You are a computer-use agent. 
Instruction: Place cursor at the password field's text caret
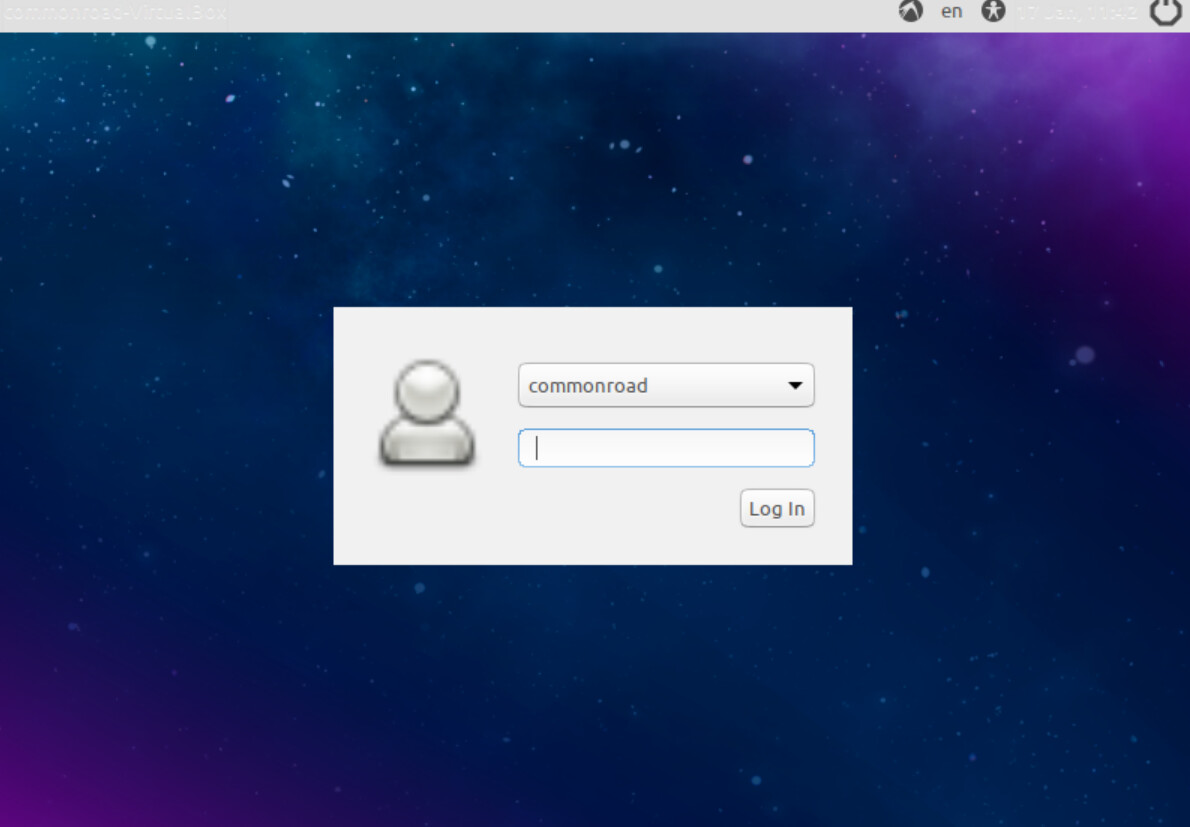coord(537,448)
